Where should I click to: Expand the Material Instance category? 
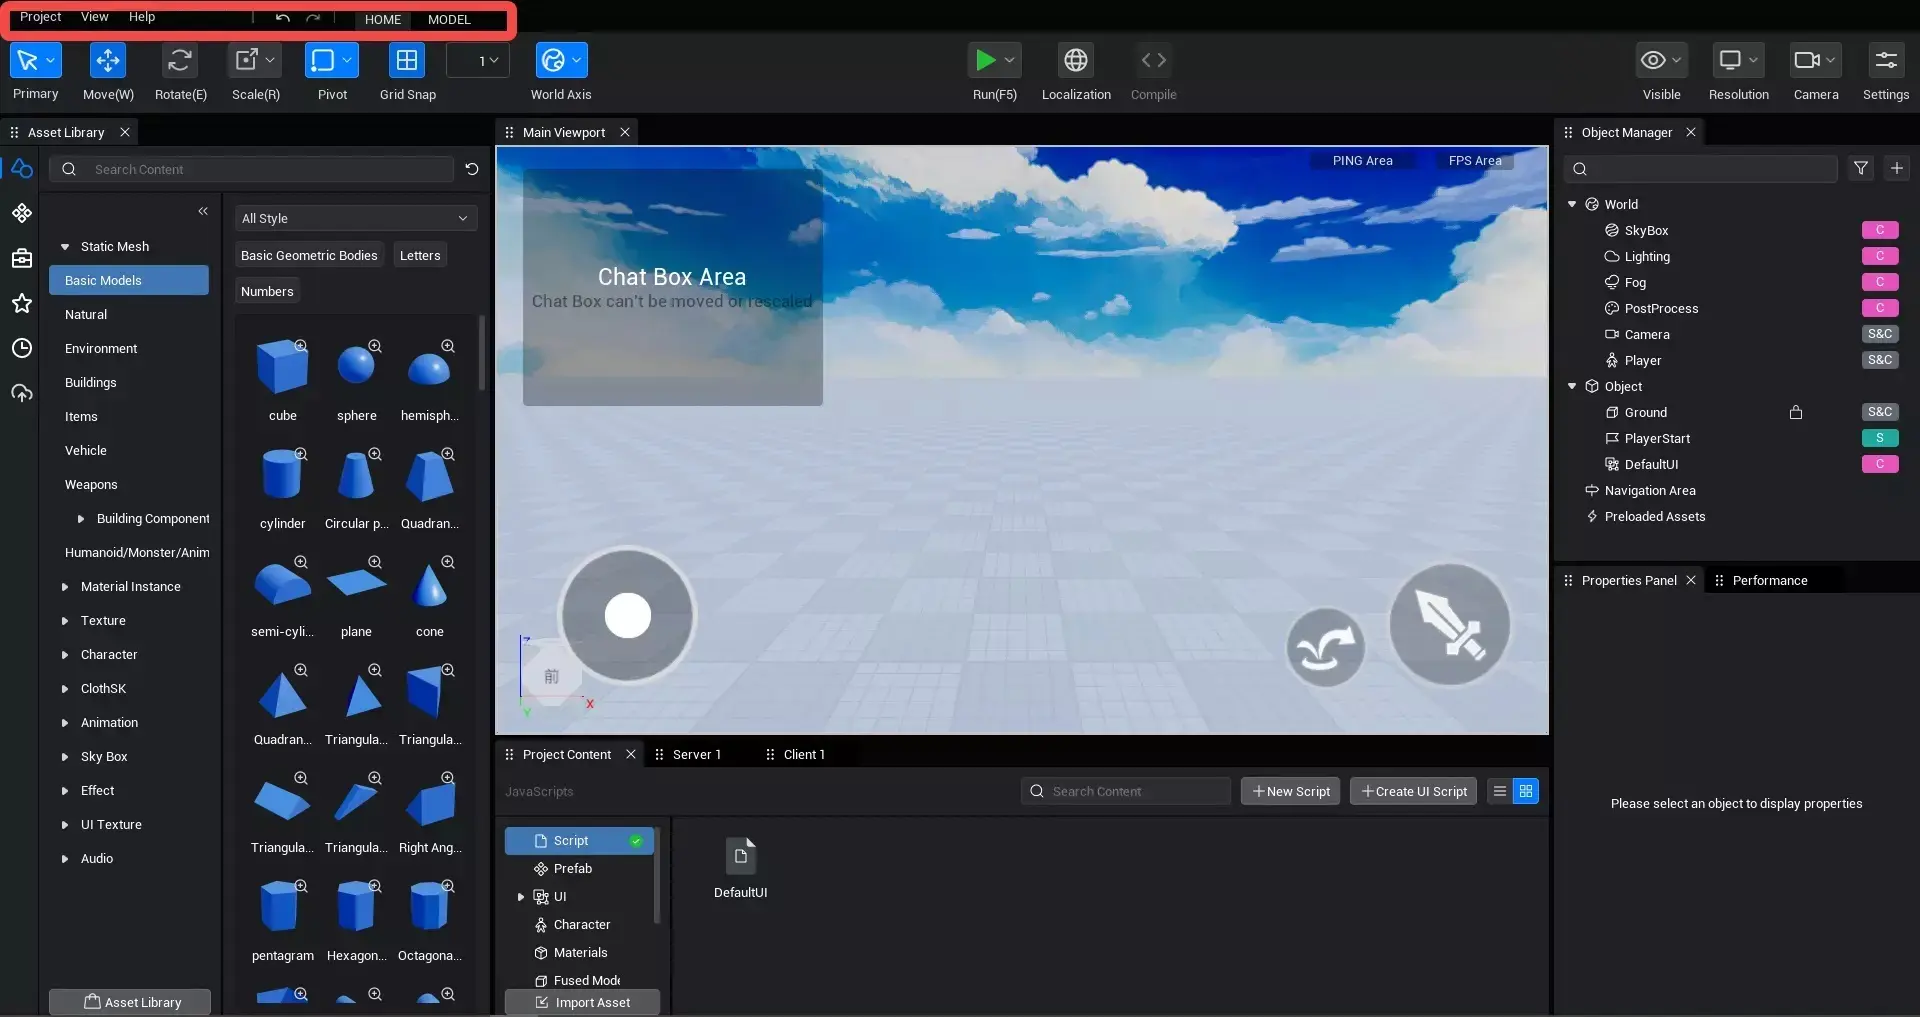tap(65, 586)
